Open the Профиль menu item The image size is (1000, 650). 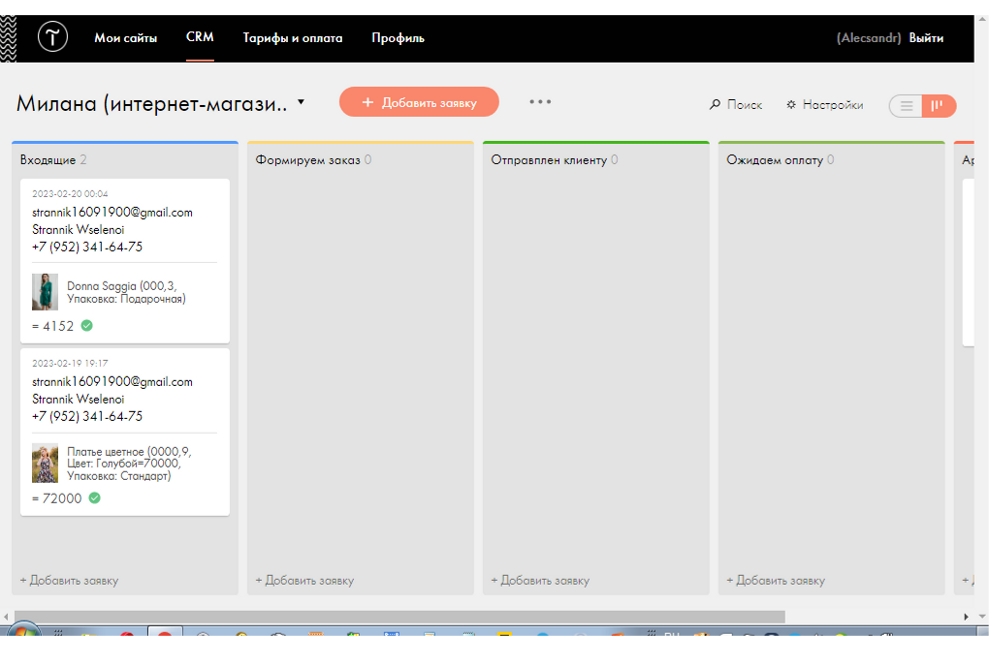coord(398,38)
